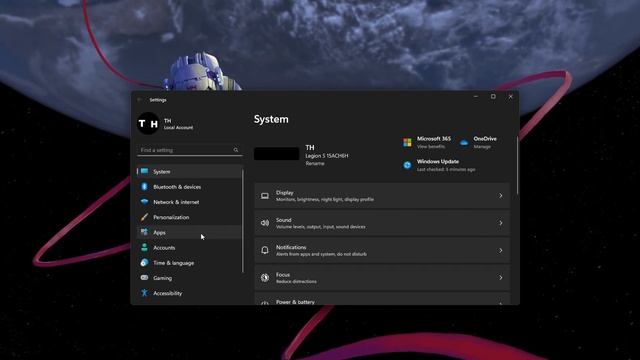Viewport: 640px width, 360px height.
Task: Click the Find a setting search box
Action: (189, 150)
